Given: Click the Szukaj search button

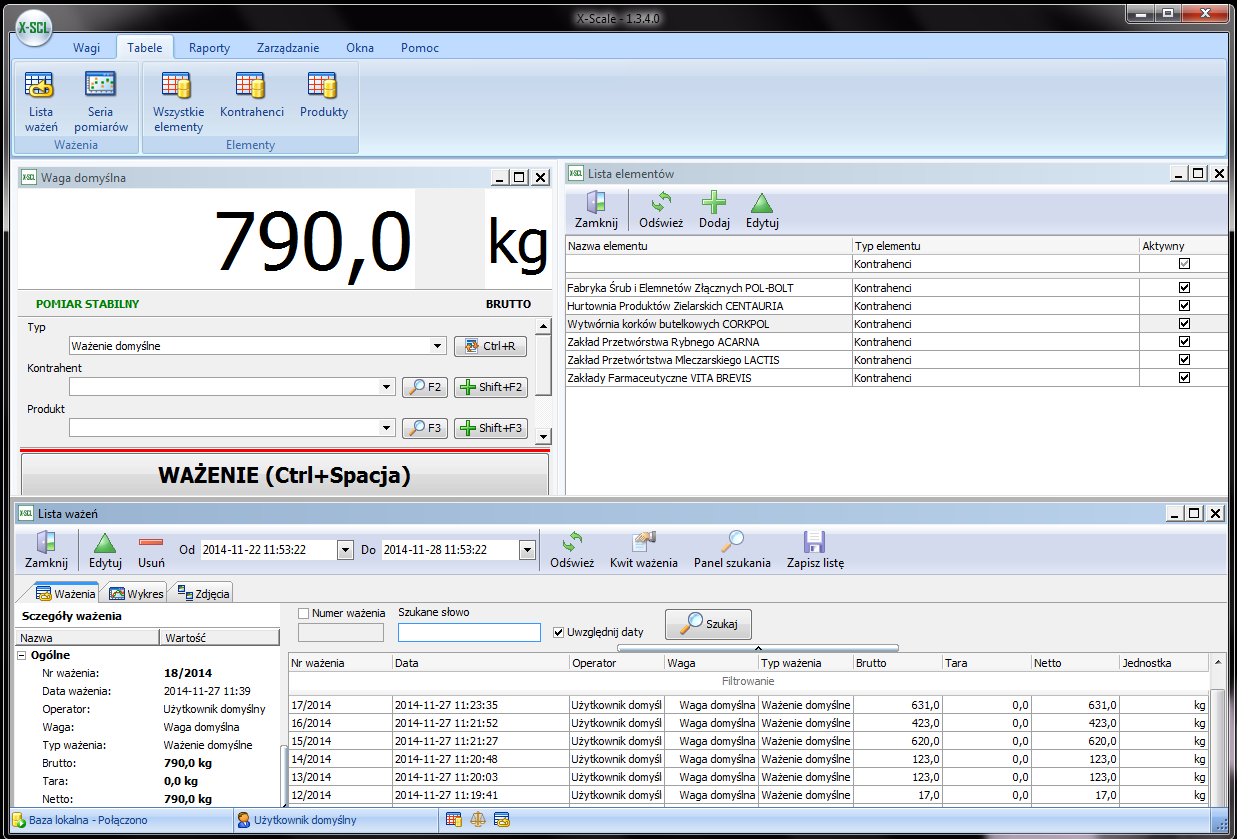Looking at the screenshot, I should point(708,624).
